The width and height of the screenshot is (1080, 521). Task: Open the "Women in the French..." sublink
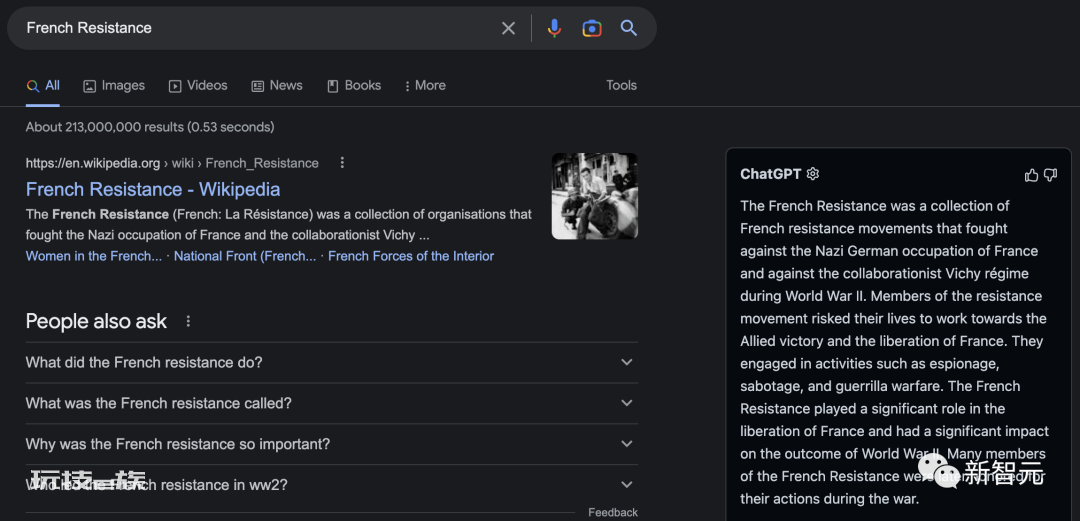pos(94,256)
